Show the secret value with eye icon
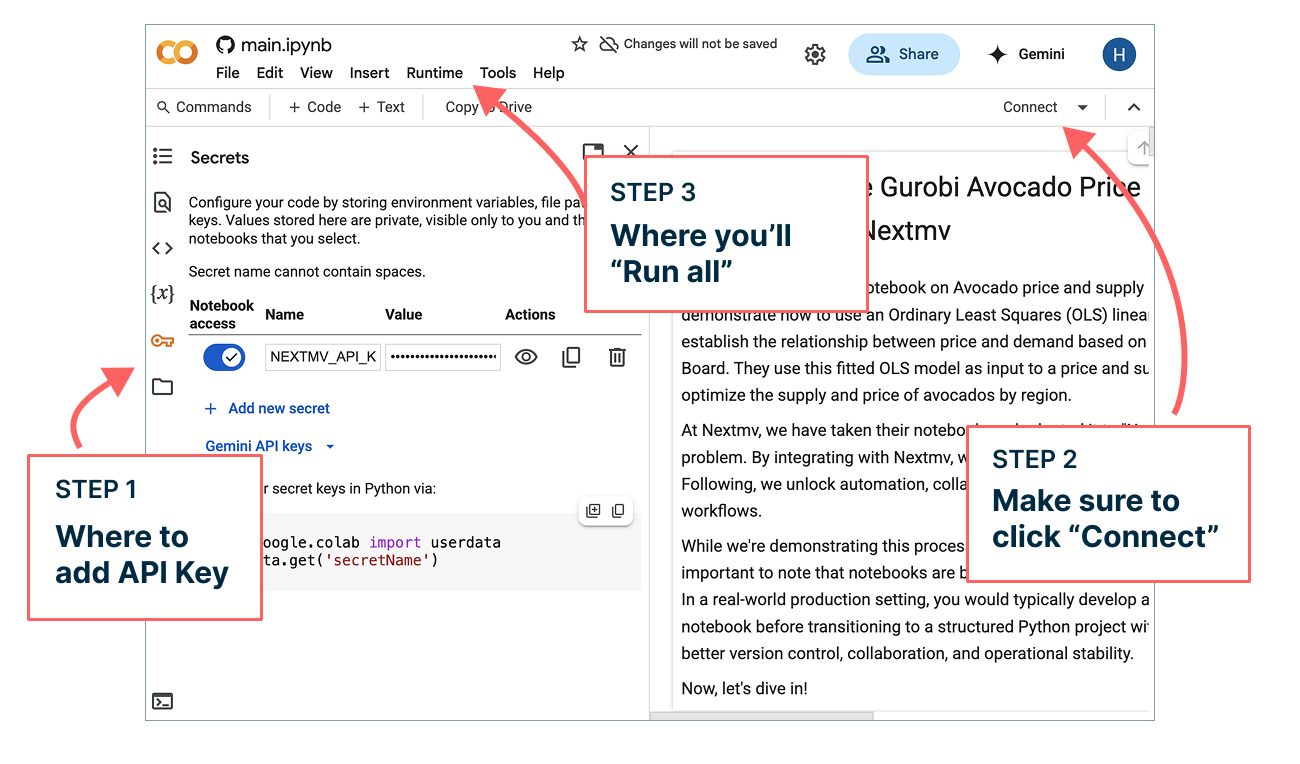Image resolution: width=1300 pixels, height=764 pixels. (526, 357)
